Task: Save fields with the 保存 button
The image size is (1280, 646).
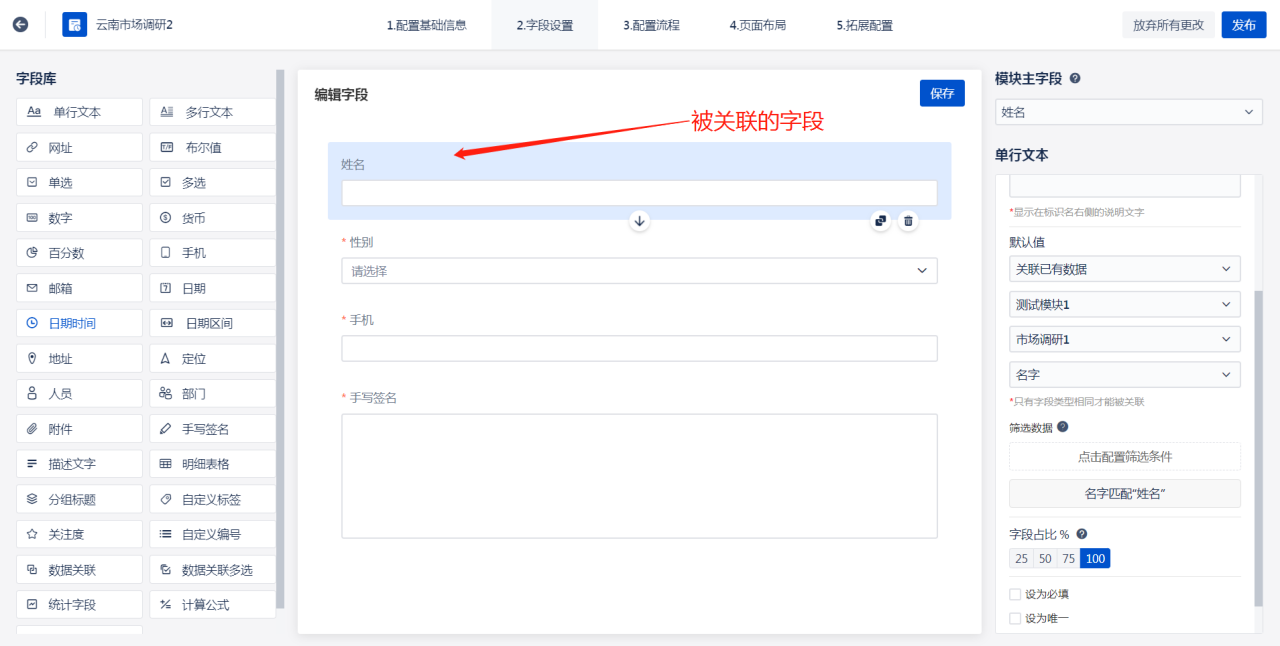Action: [x=942, y=93]
